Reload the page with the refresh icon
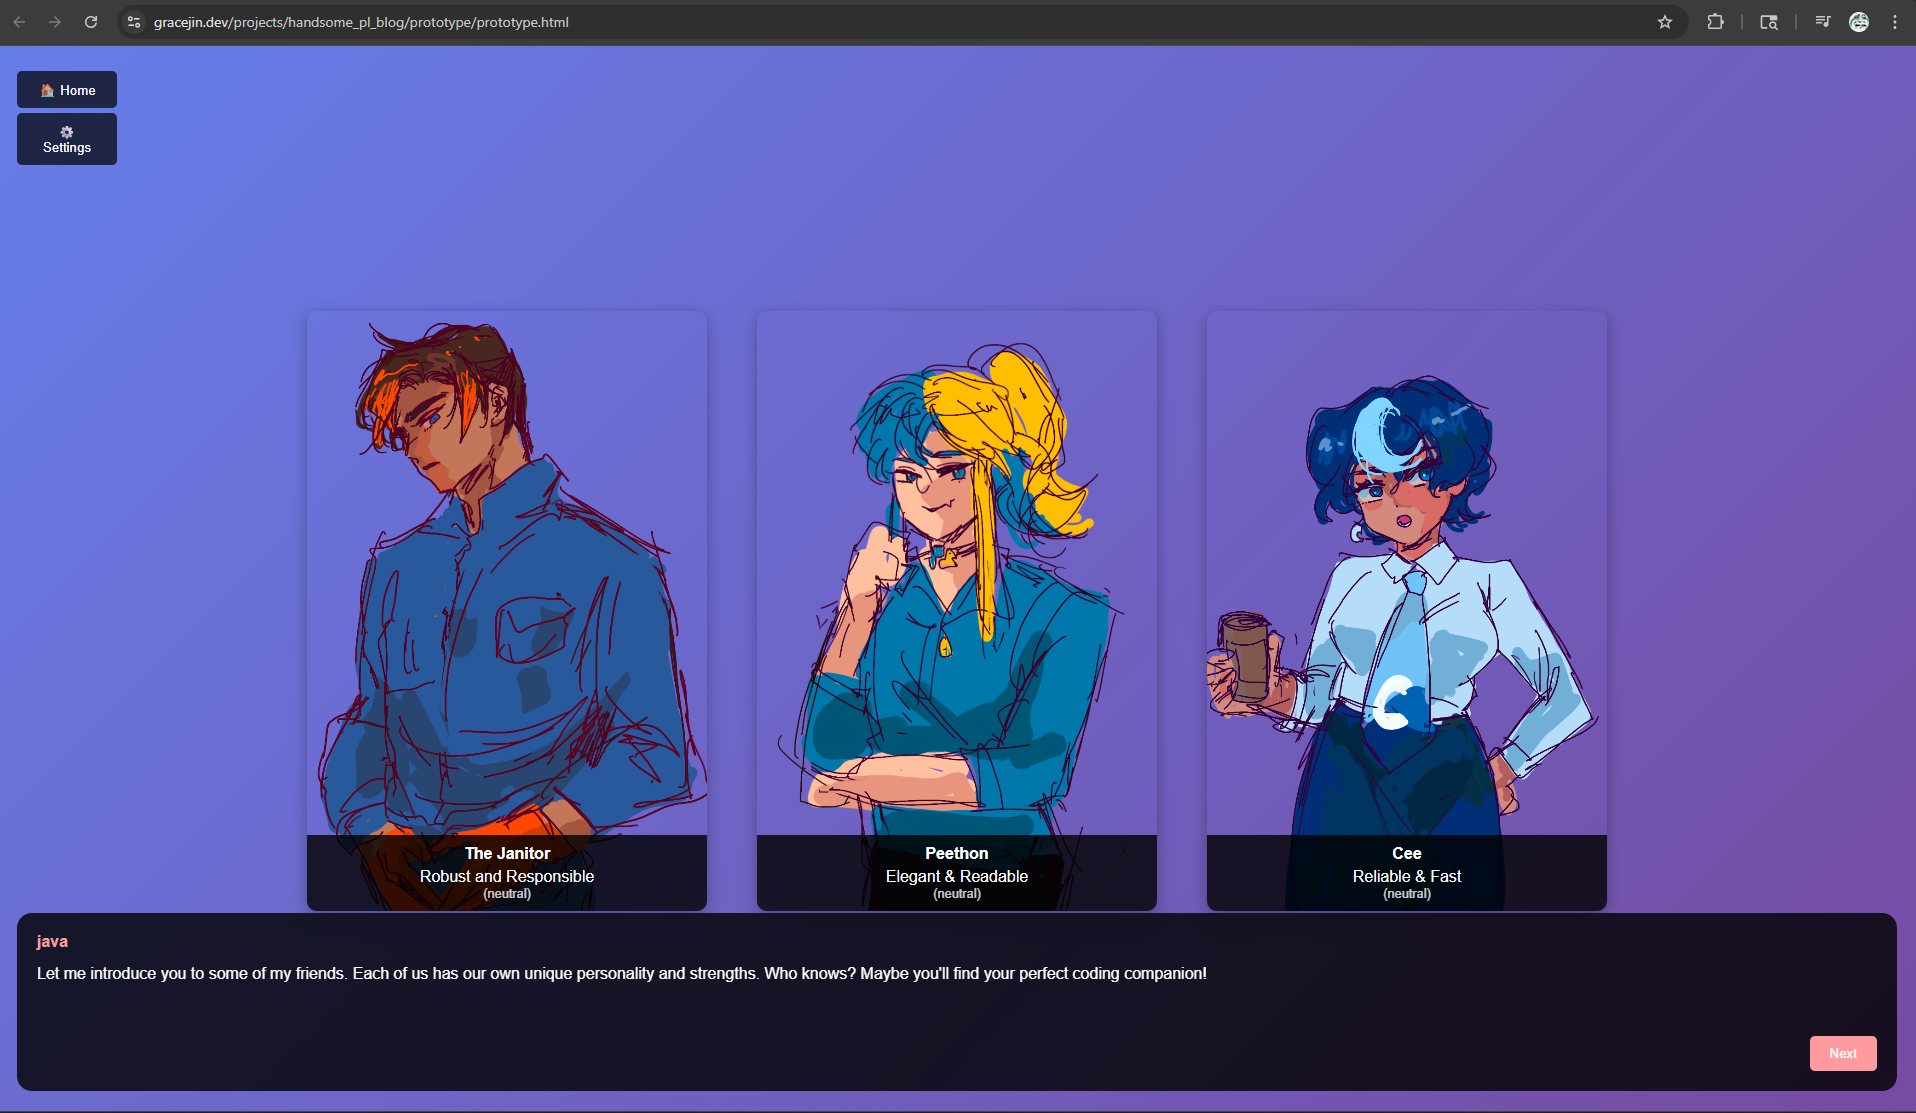The height and width of the screenshot is (1113, 1916). (x=91, y=22)
